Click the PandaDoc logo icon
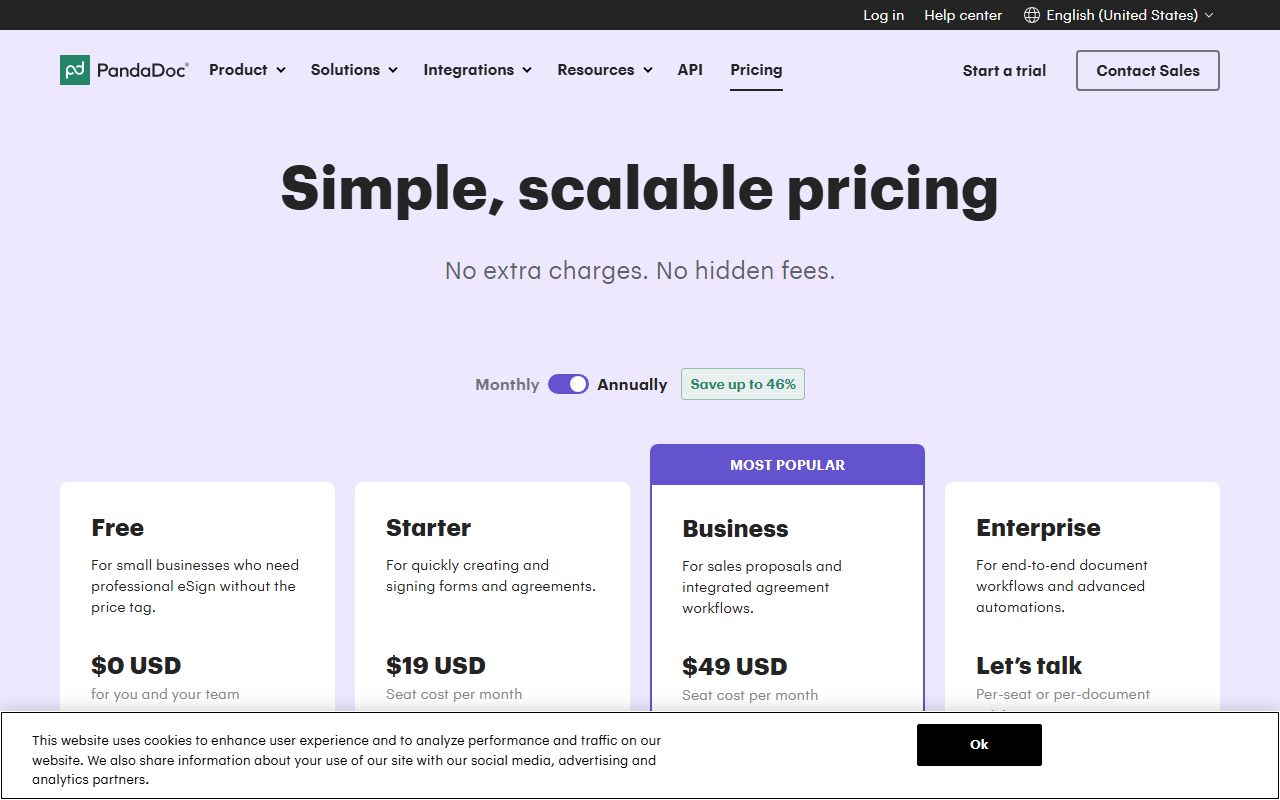The image size is (1280, 800). tap(75, 70)
